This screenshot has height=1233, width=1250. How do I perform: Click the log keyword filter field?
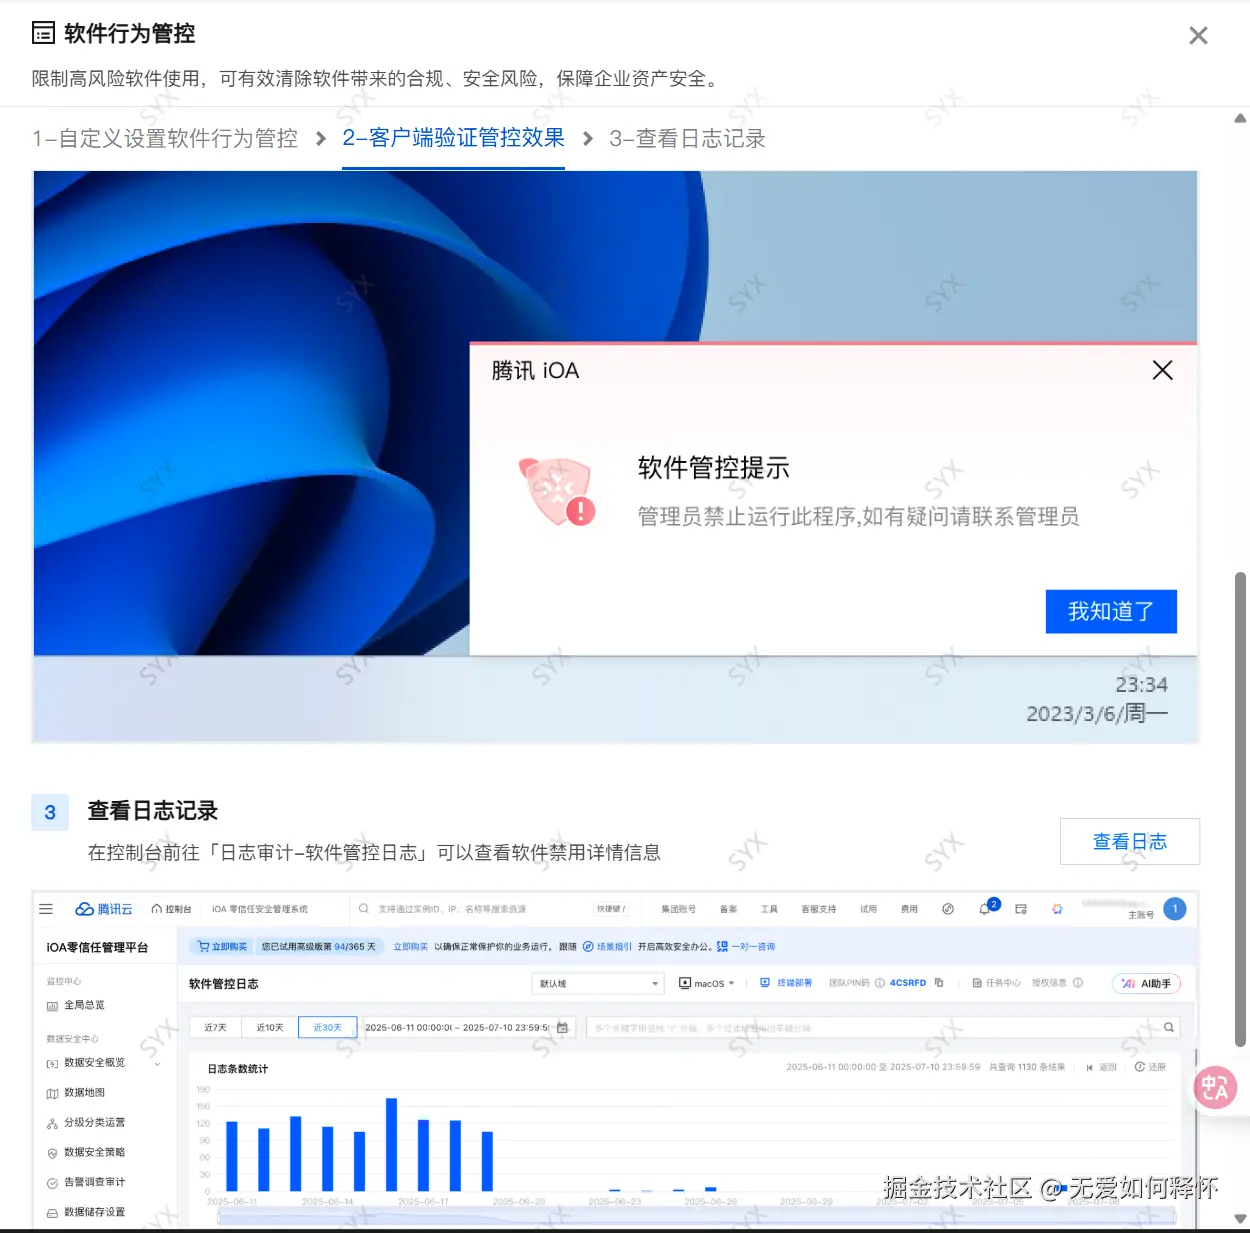coord(883,1027)
